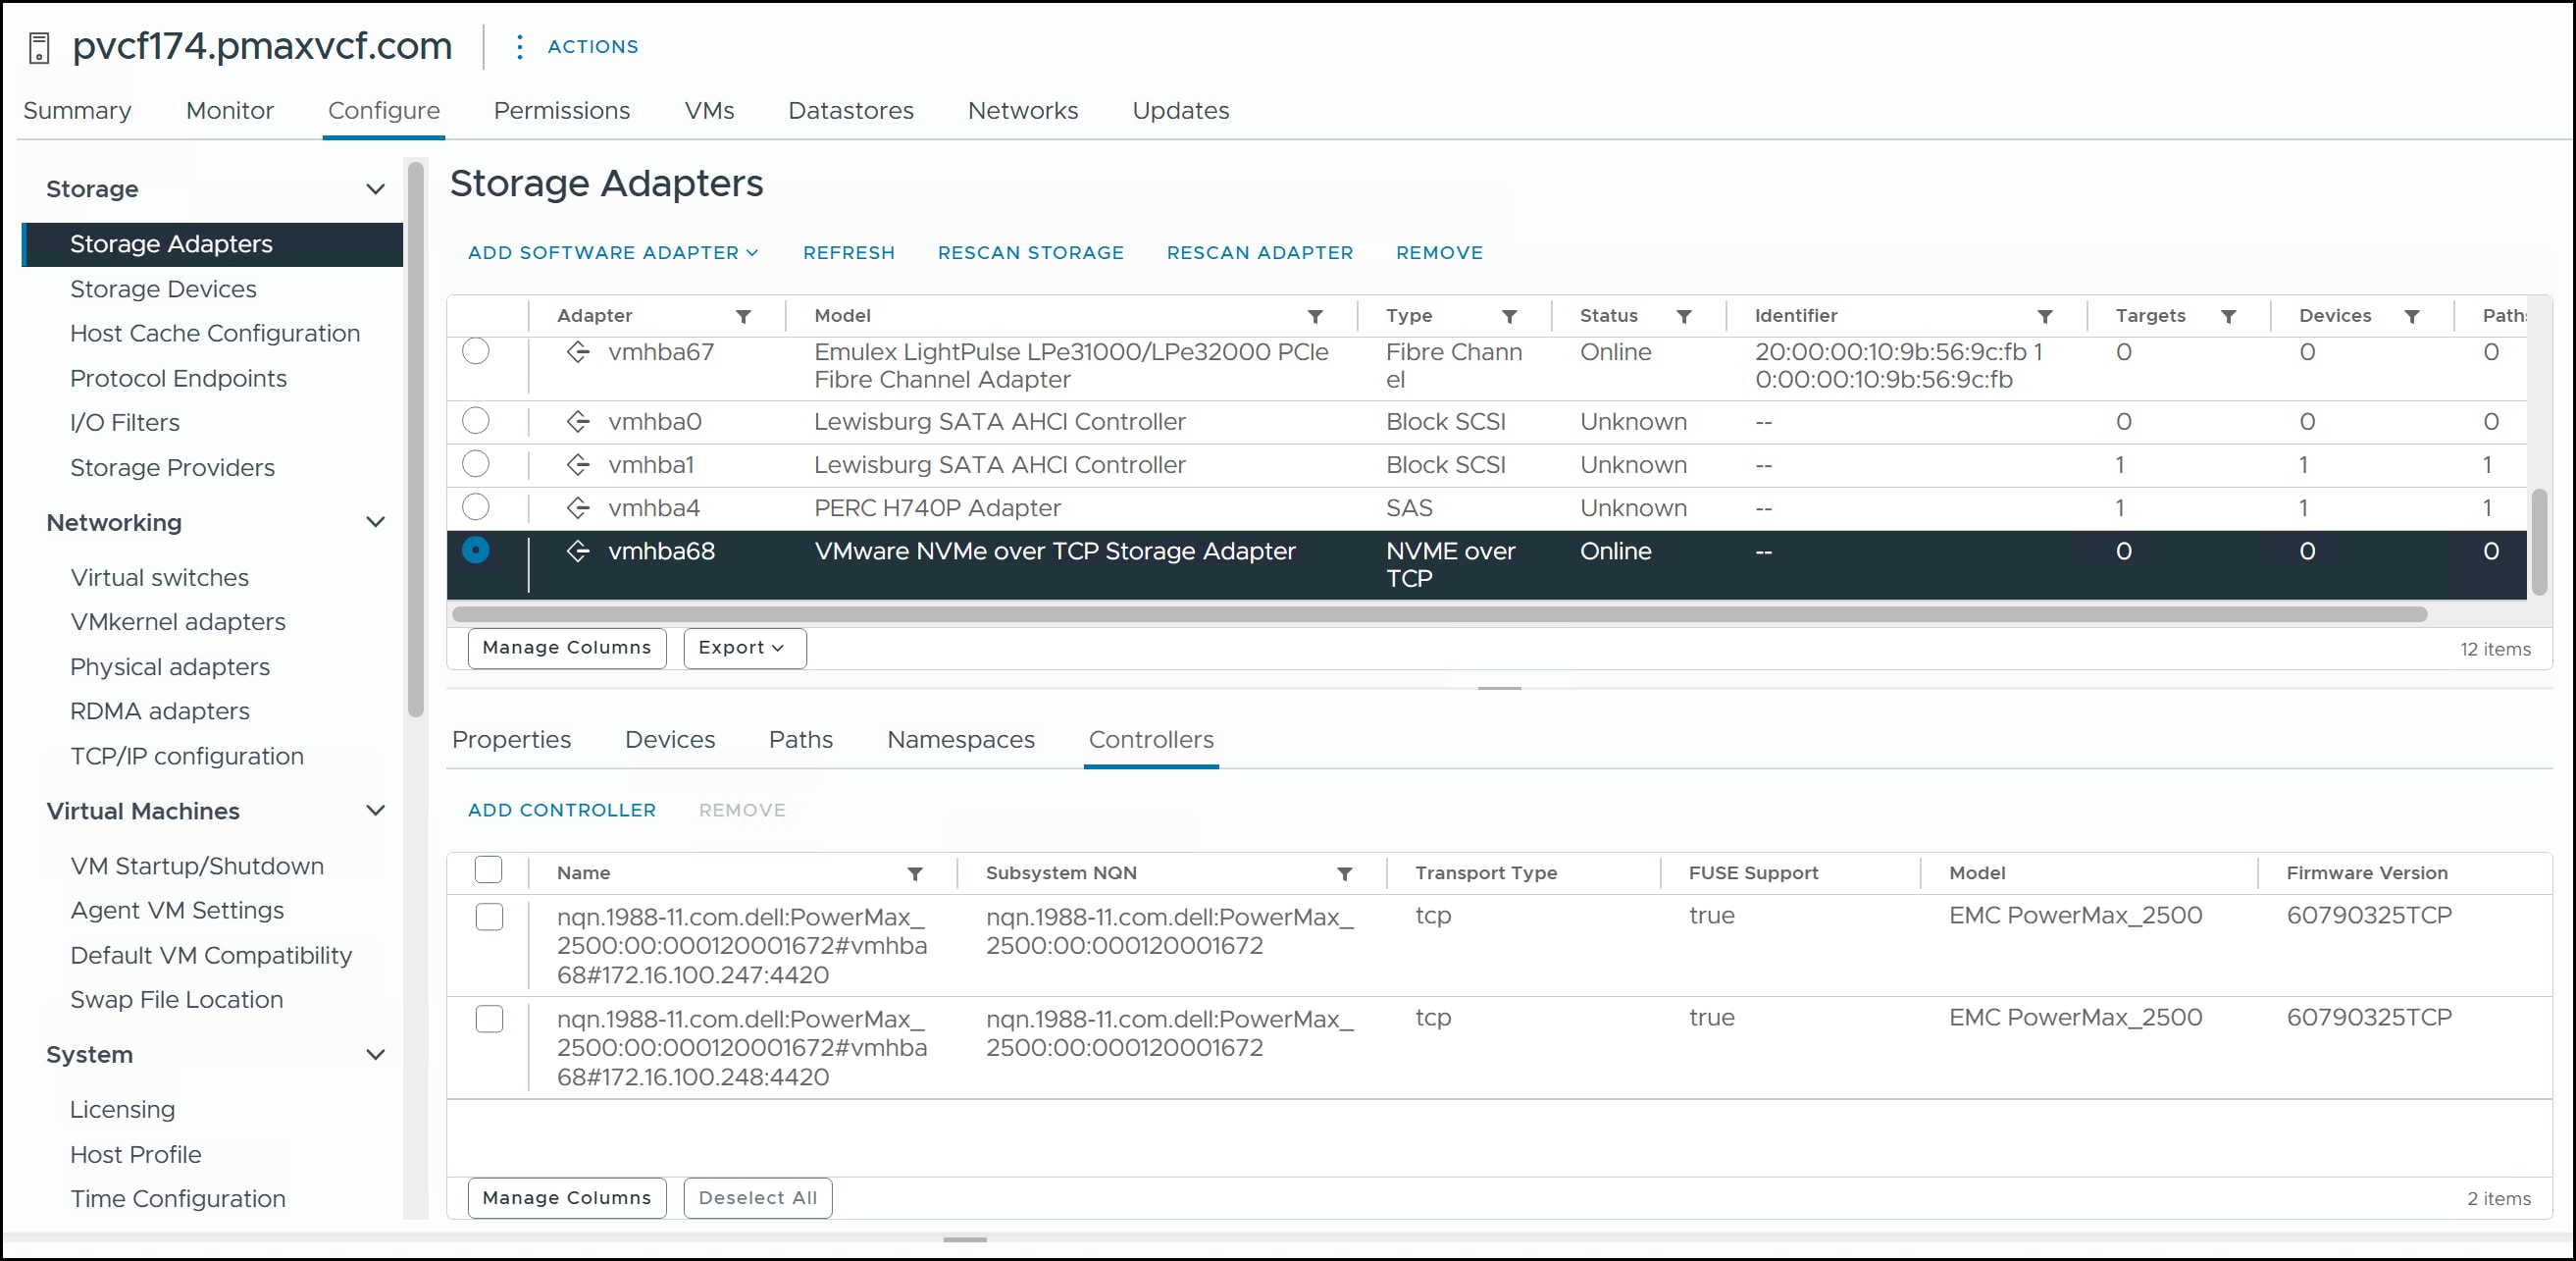Image resolution: width=2576 pixels, height=1261 pixels.
Task: Click the host icon beside pvcf174.pmaxvcf.com
Action: click(39, 47)
